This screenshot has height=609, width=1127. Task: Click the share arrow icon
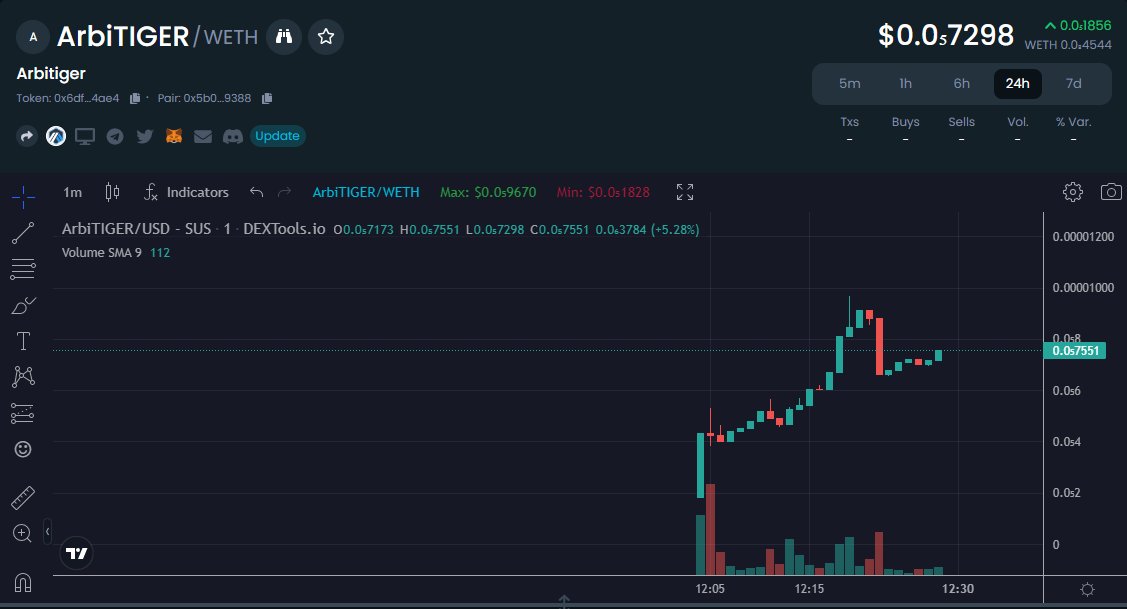(x=27, y=136)
